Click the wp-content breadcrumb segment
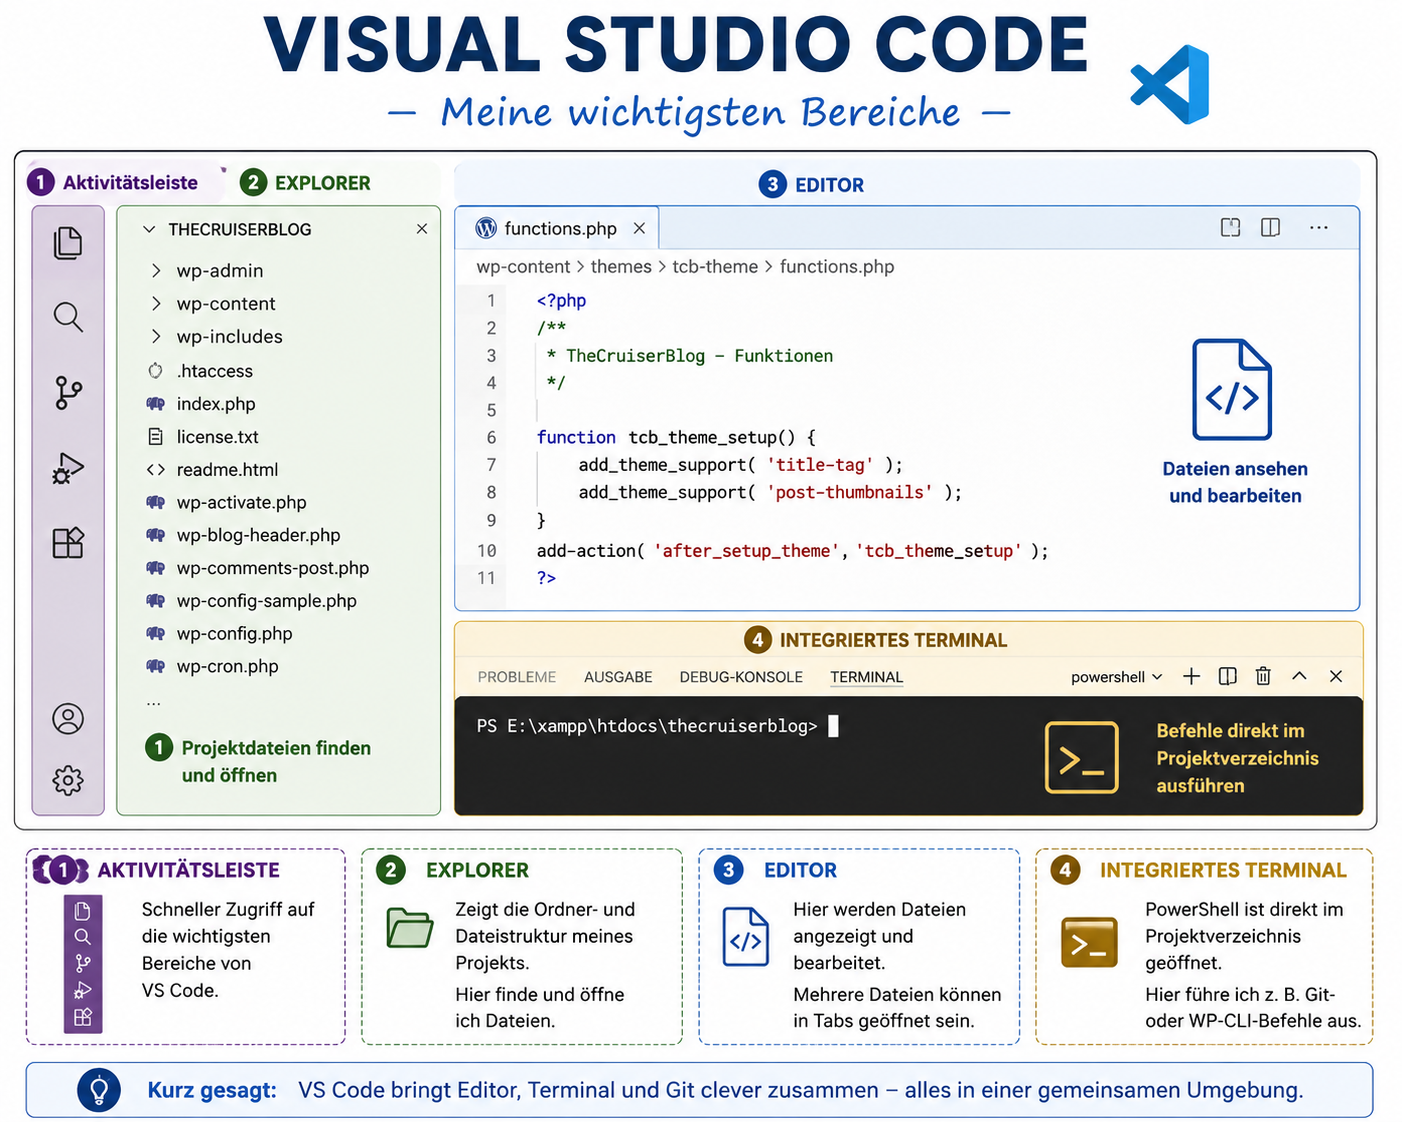The image size is (1402, 1122). coord(523,267)
